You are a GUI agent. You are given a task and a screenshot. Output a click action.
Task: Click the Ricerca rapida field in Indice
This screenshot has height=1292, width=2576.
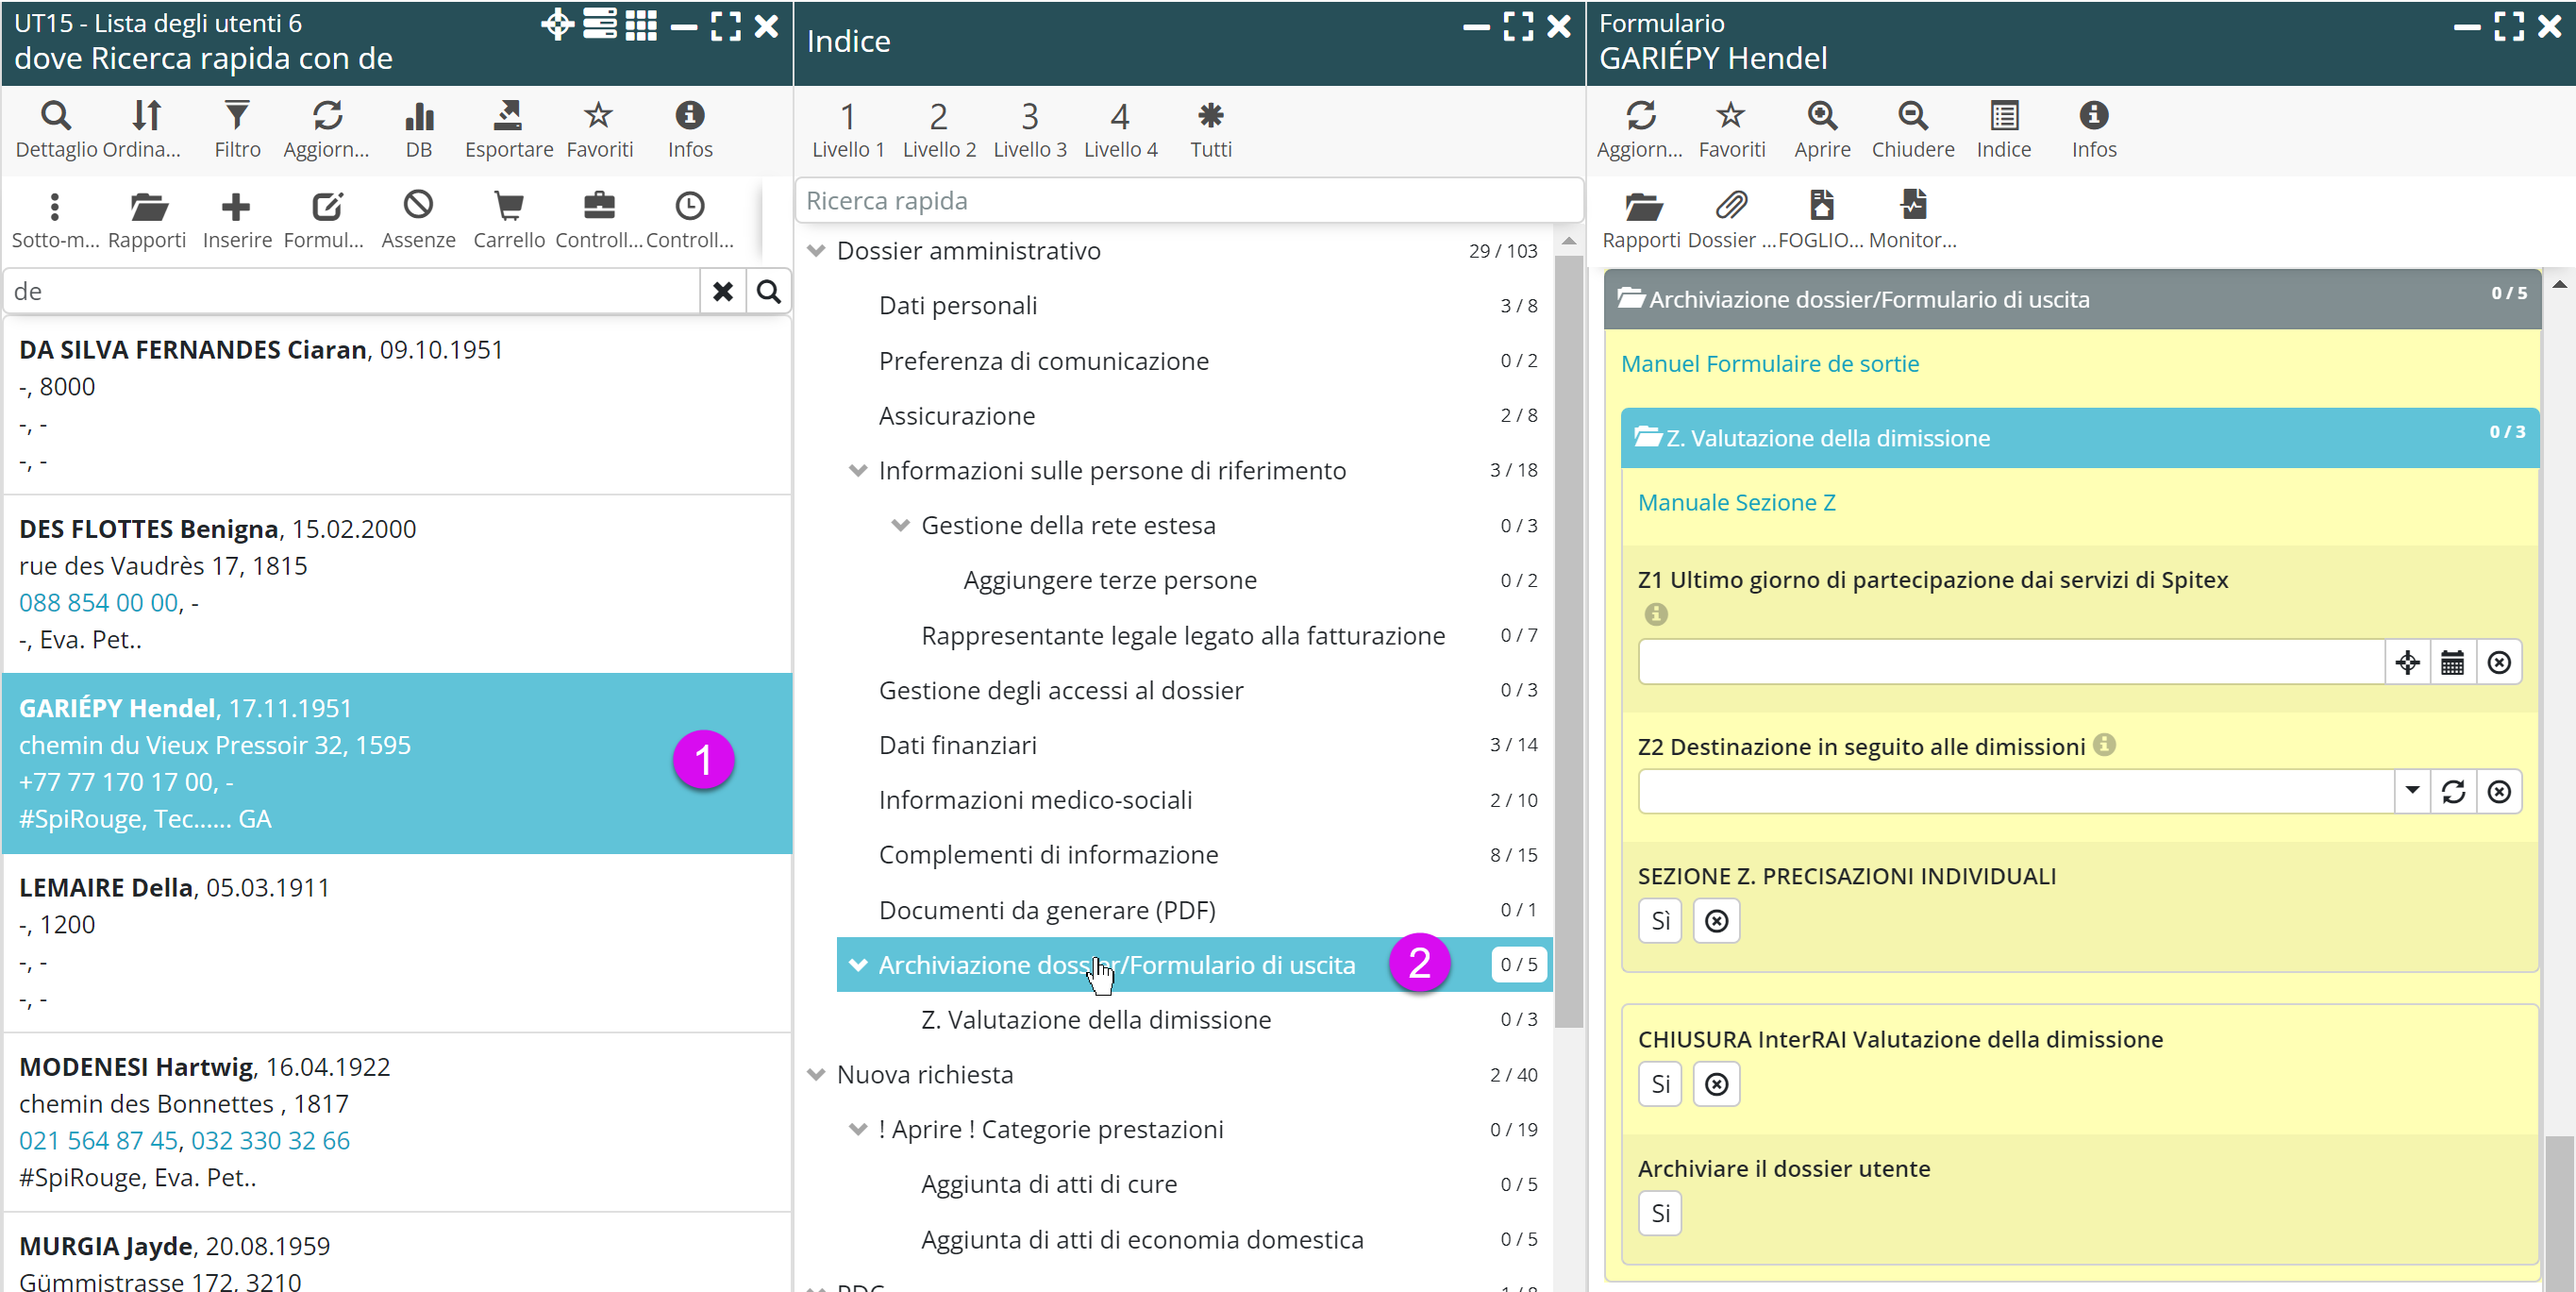[x=1188, y=201]
